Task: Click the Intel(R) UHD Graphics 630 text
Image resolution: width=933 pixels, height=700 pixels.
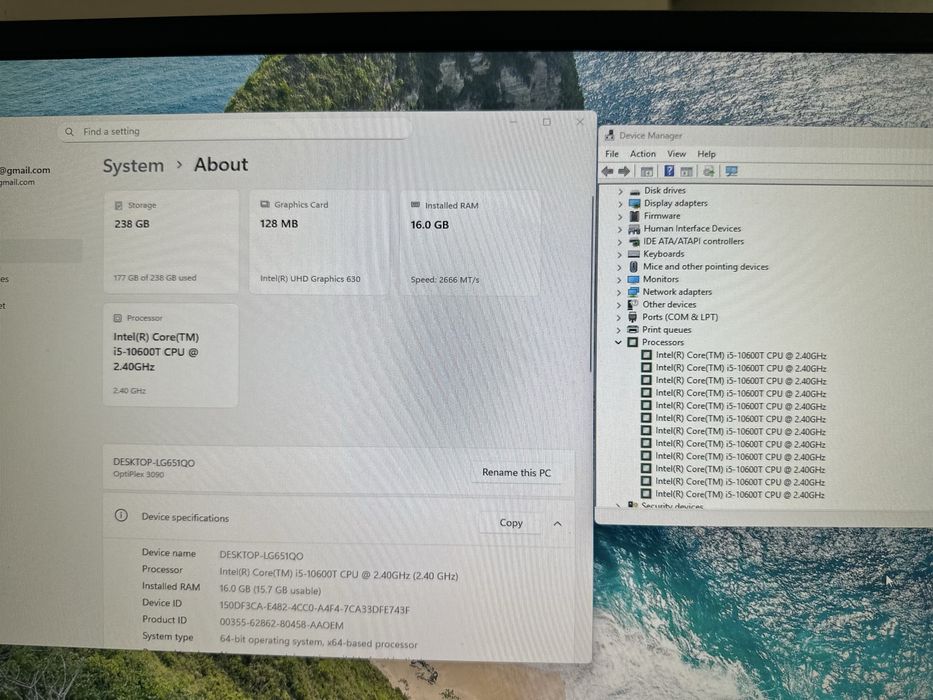Action: click(x=310, y=279)
